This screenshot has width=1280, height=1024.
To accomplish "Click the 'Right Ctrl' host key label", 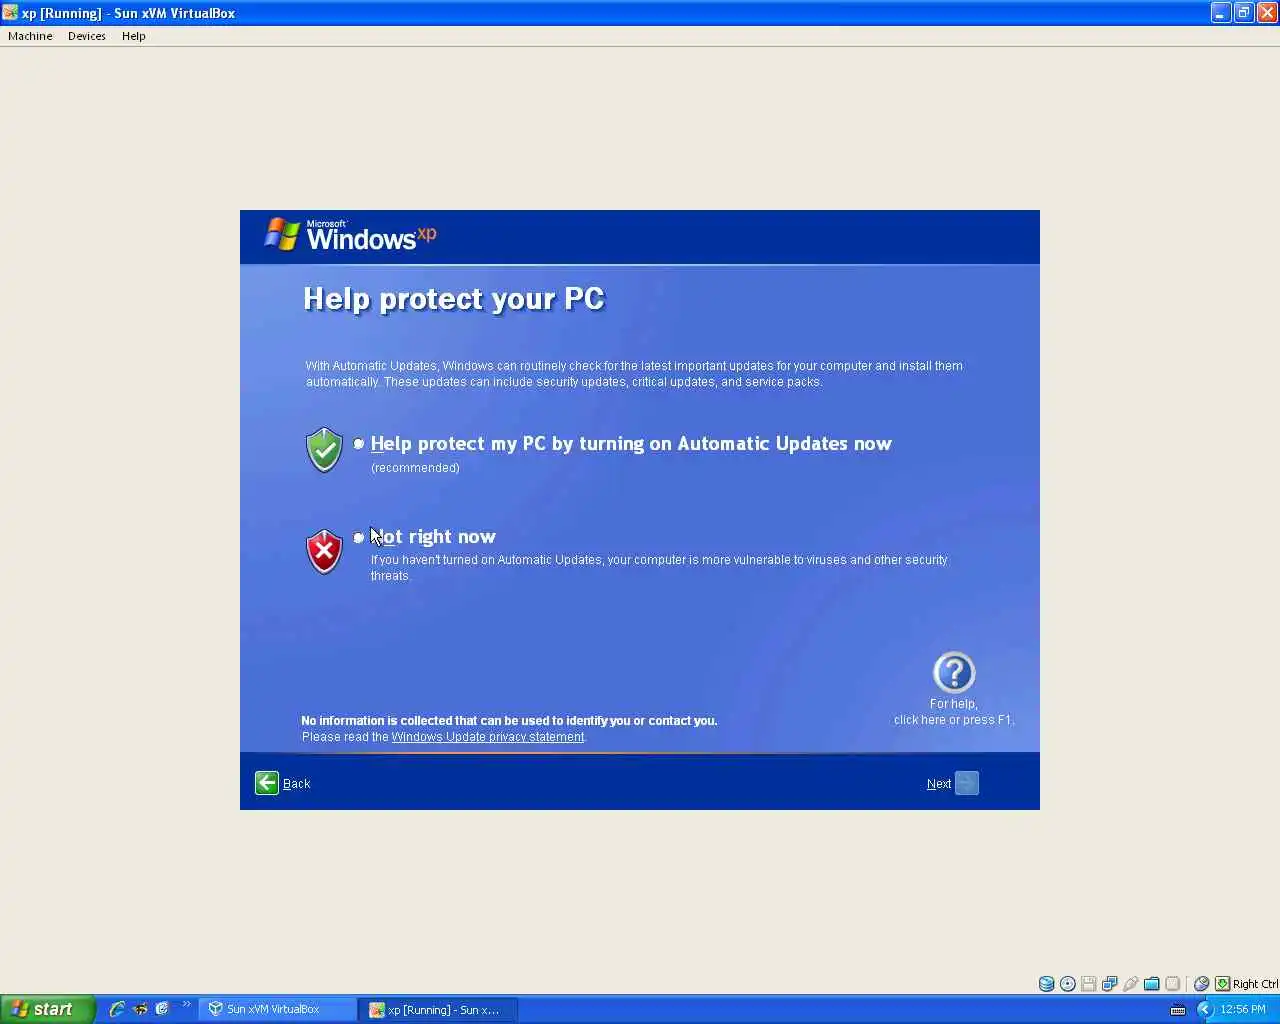I will [1255, 984].
